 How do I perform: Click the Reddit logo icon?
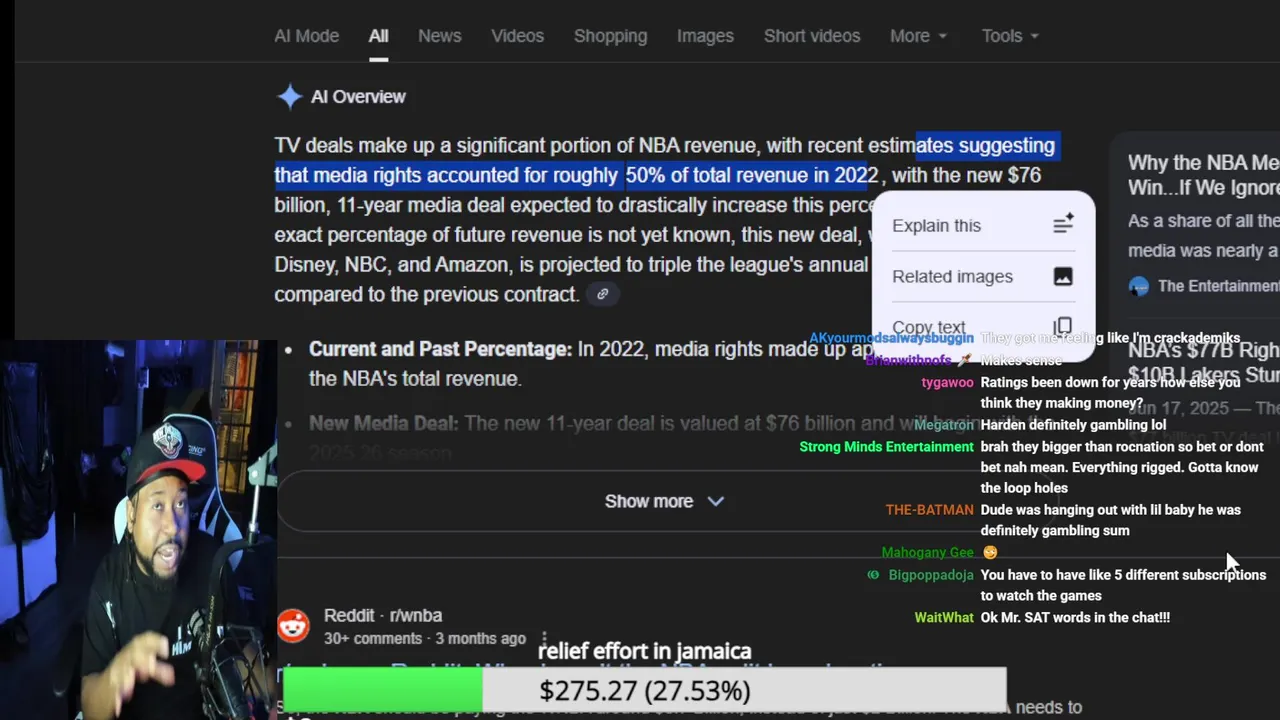point(293,626)
